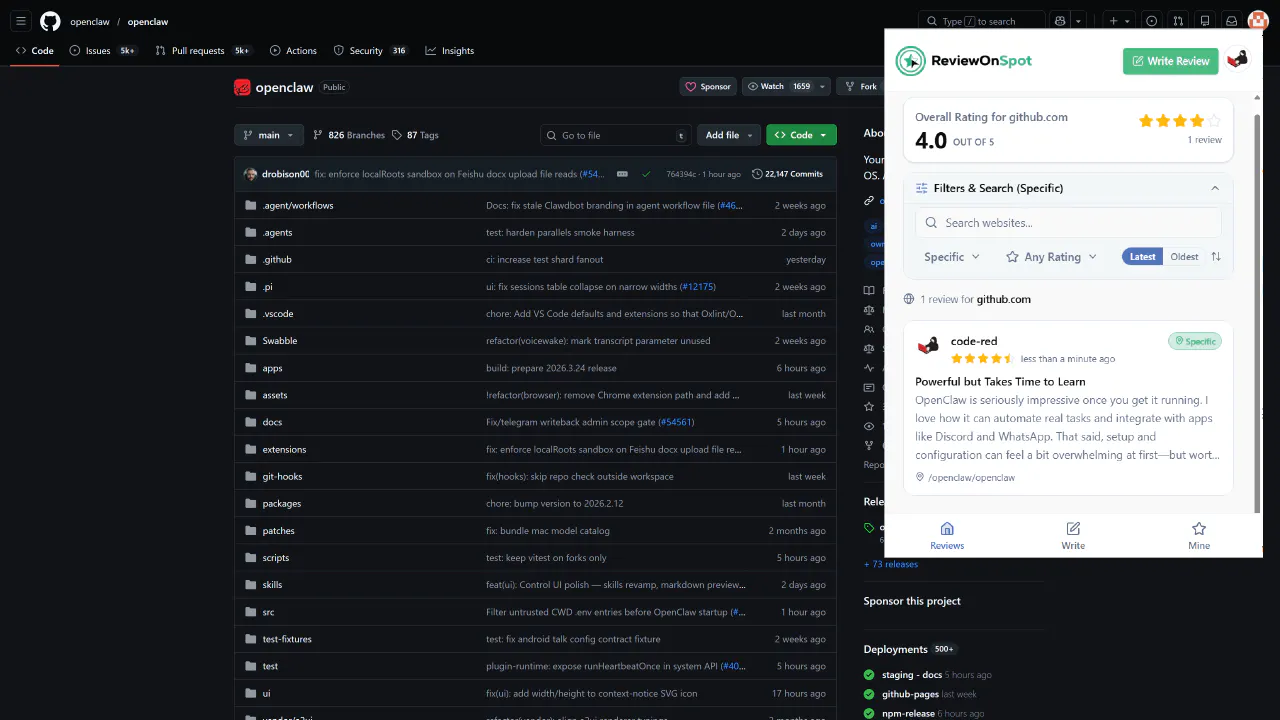Open the Copilot dropdown arrow in header
The image size is (1280, 720).
(1078, 21)
